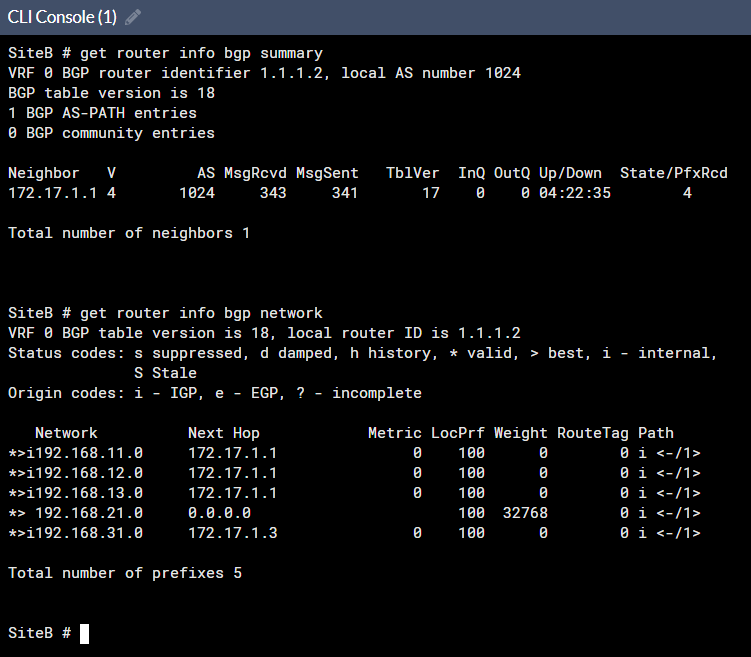Click 'local router ID is 1.1.1.2' text
This screenshot has height=657, width=751.
404,333
